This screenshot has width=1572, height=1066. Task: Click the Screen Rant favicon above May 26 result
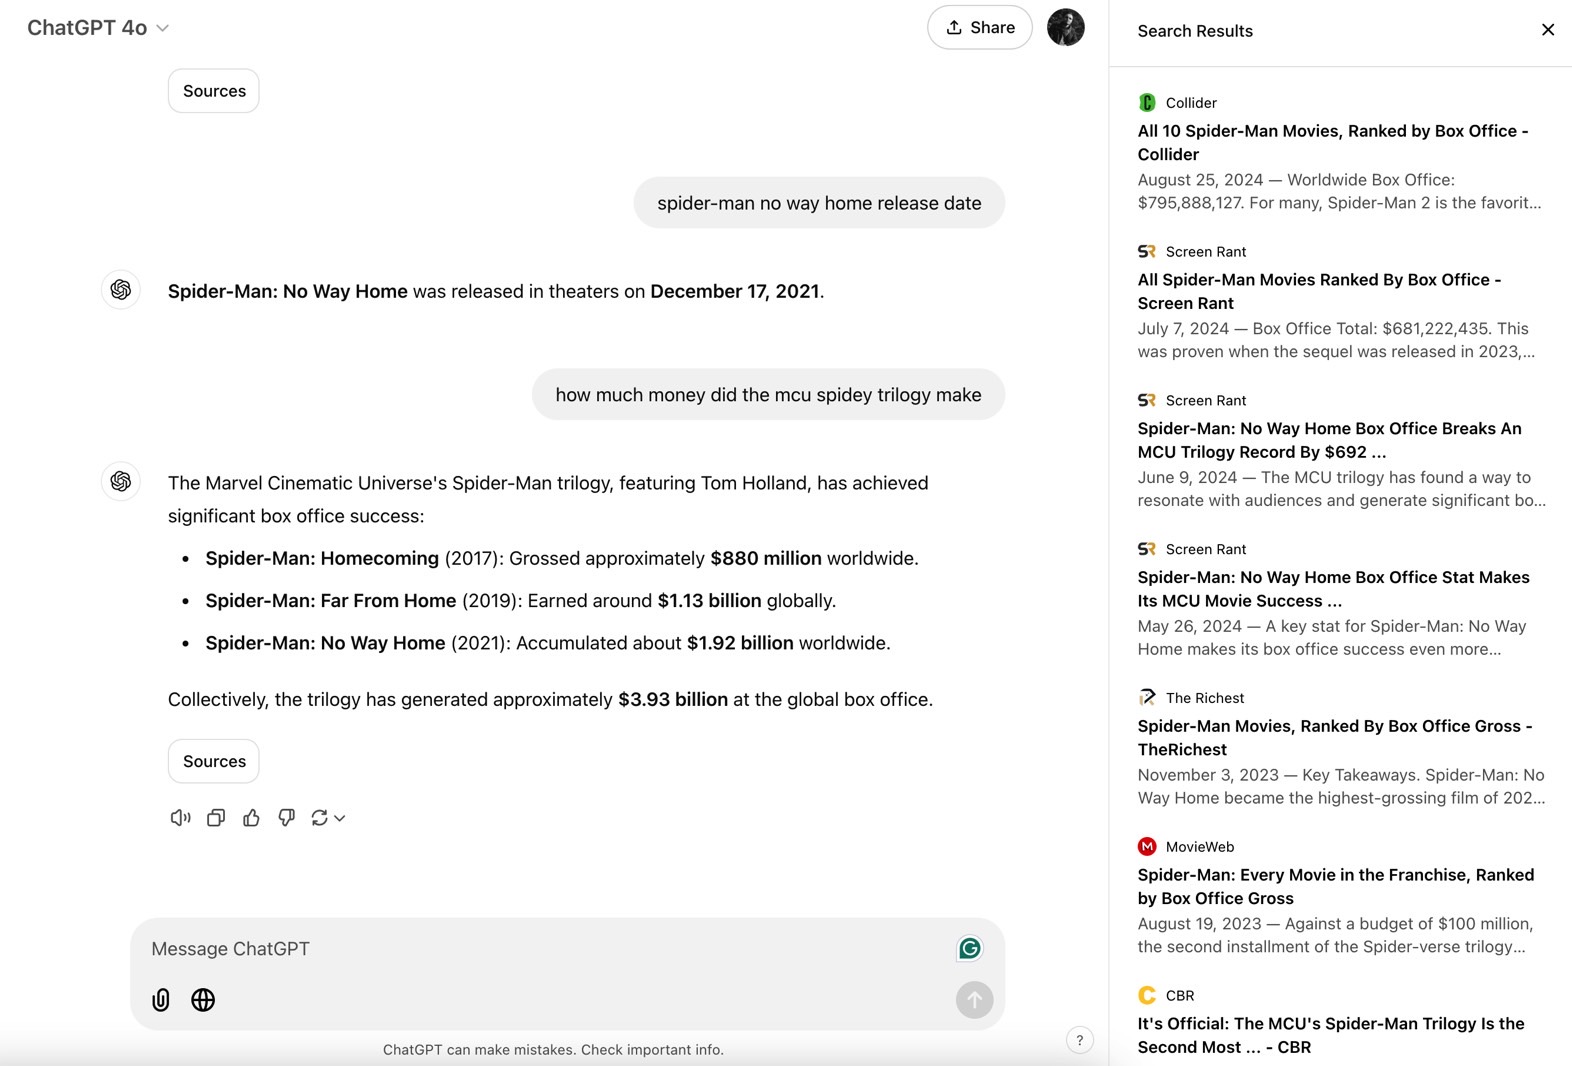[x=1147, y=549]
